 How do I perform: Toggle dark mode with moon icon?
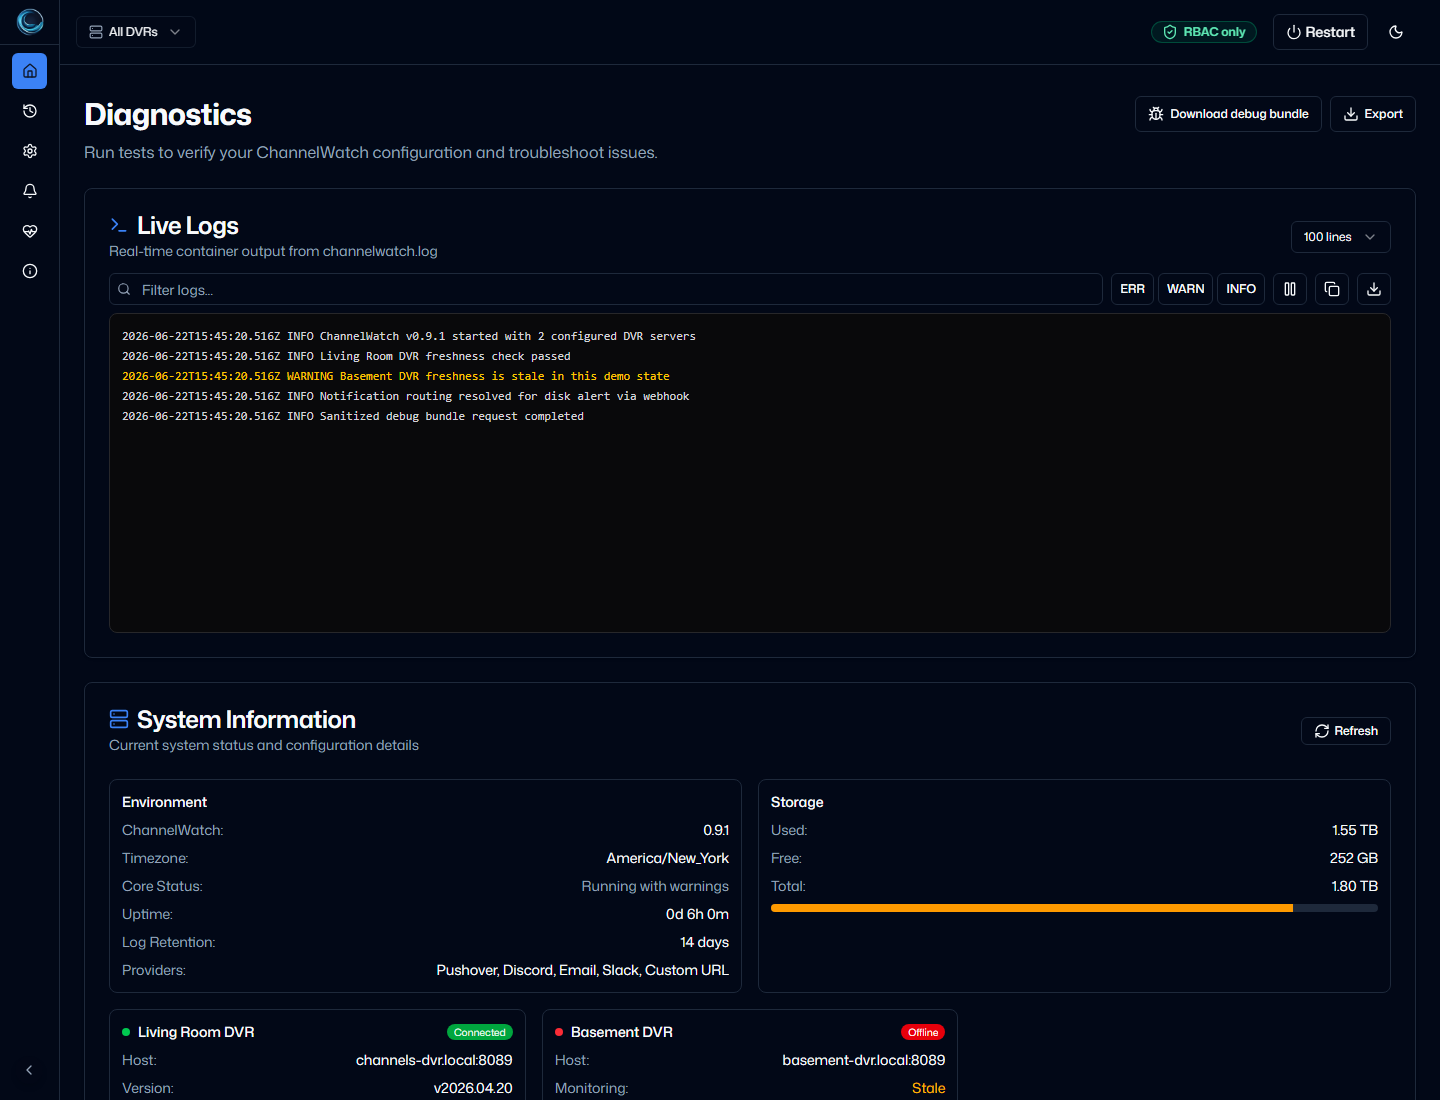coord(1396,32)
